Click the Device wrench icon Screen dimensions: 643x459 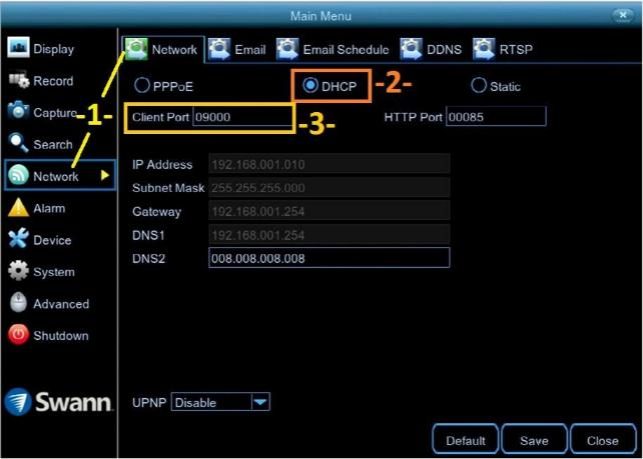pyautogui.click(x=18, y=240)
